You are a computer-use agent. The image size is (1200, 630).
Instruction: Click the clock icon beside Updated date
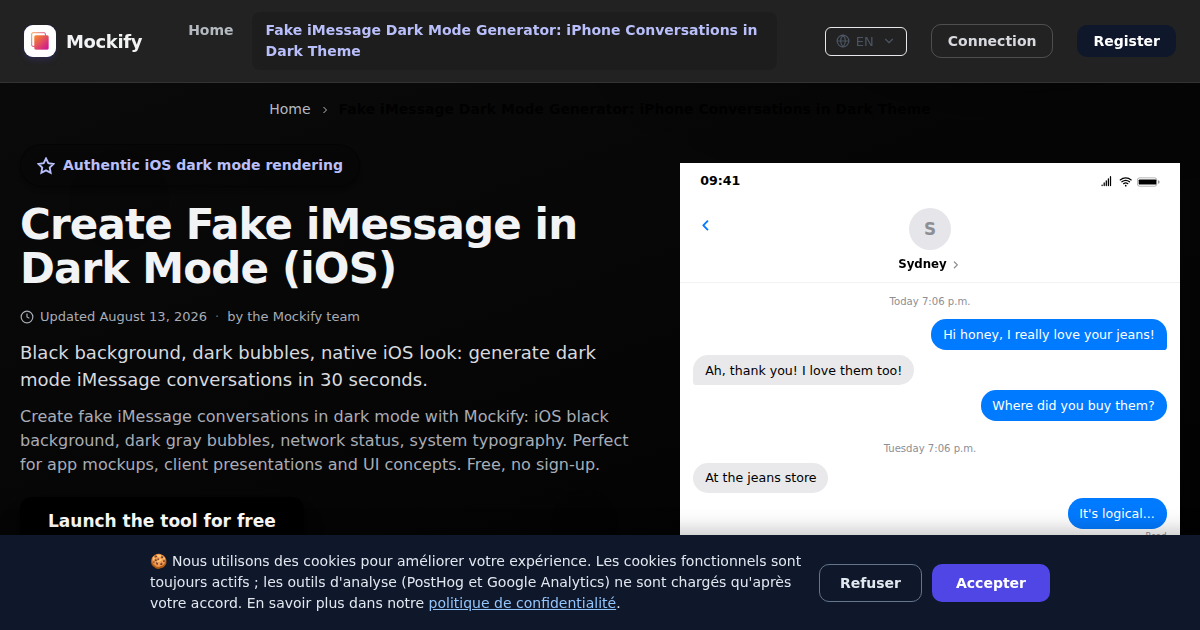(x=27, y=317)
